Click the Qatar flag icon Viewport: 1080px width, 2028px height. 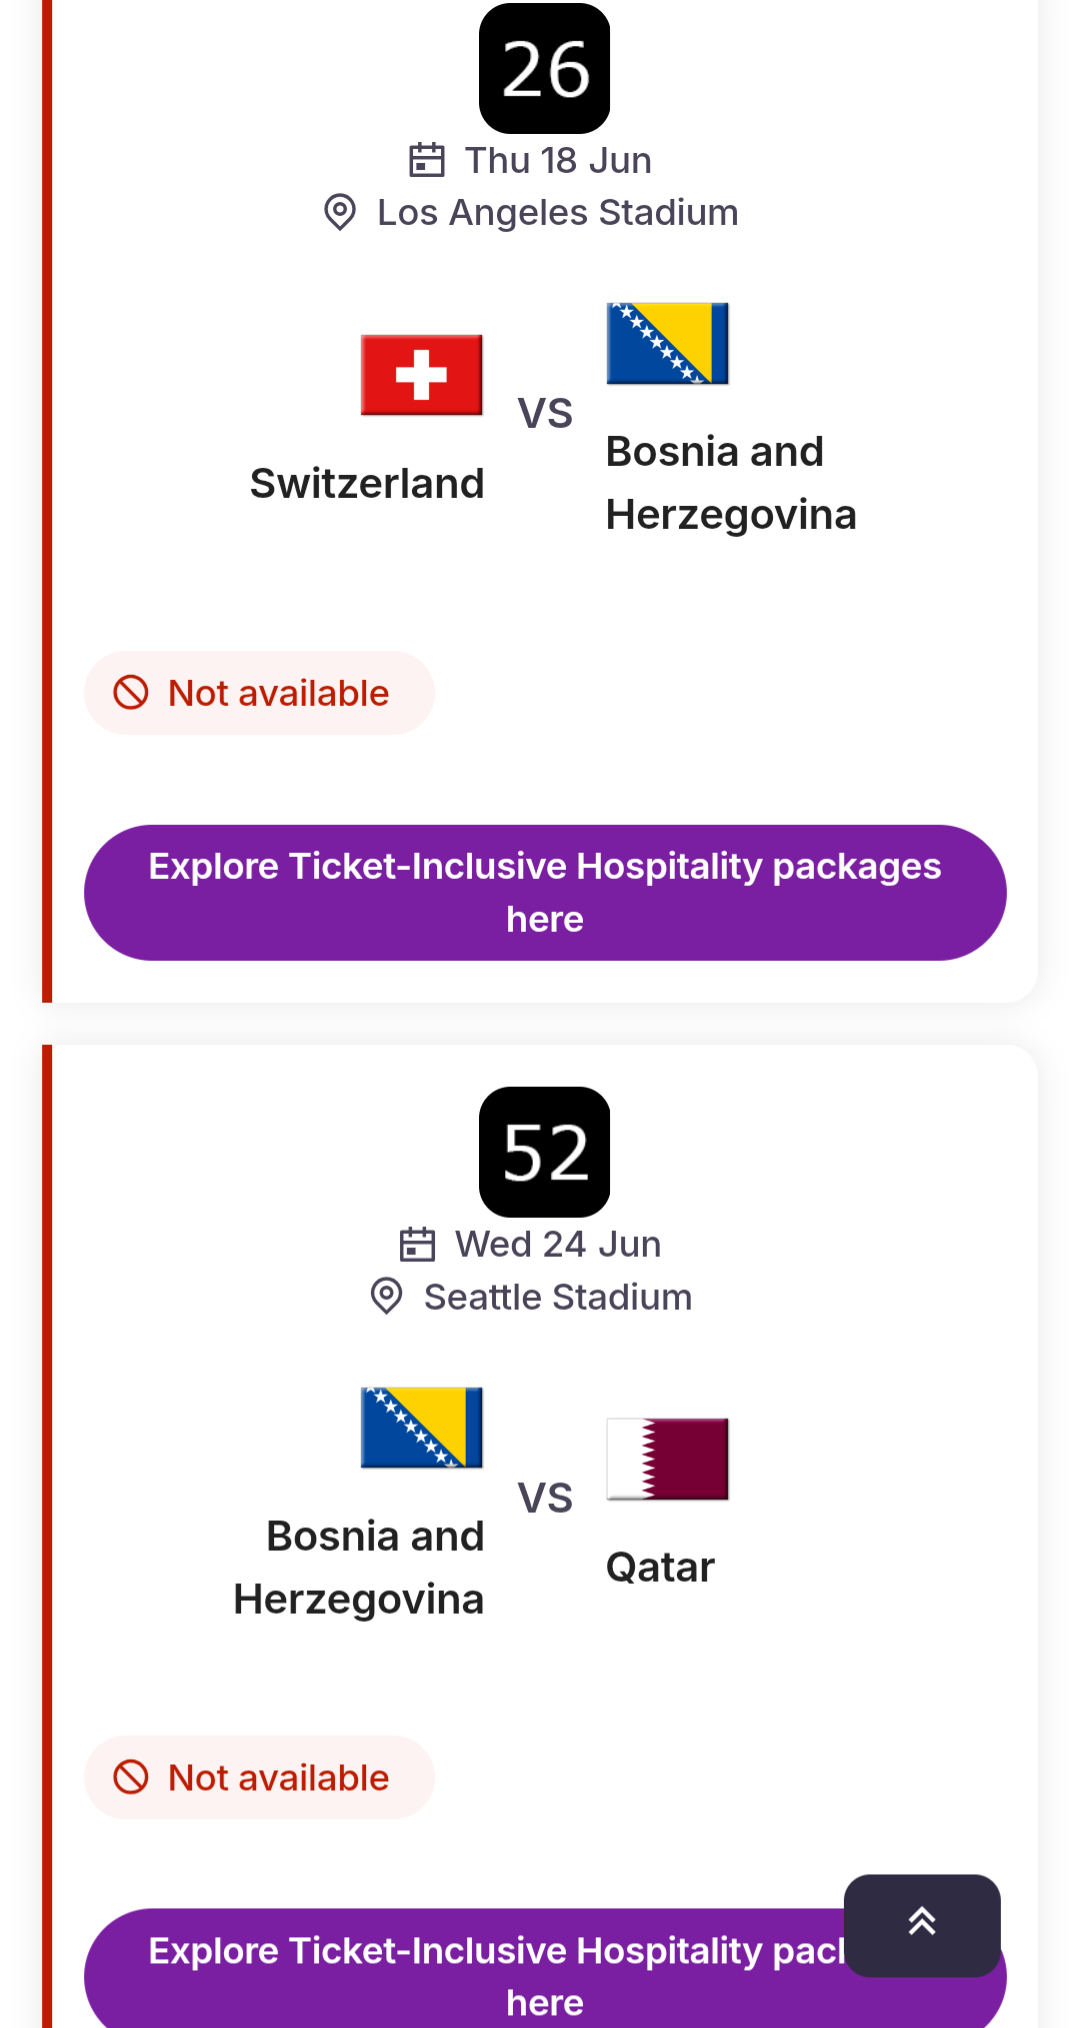(x=667, y=1459)
